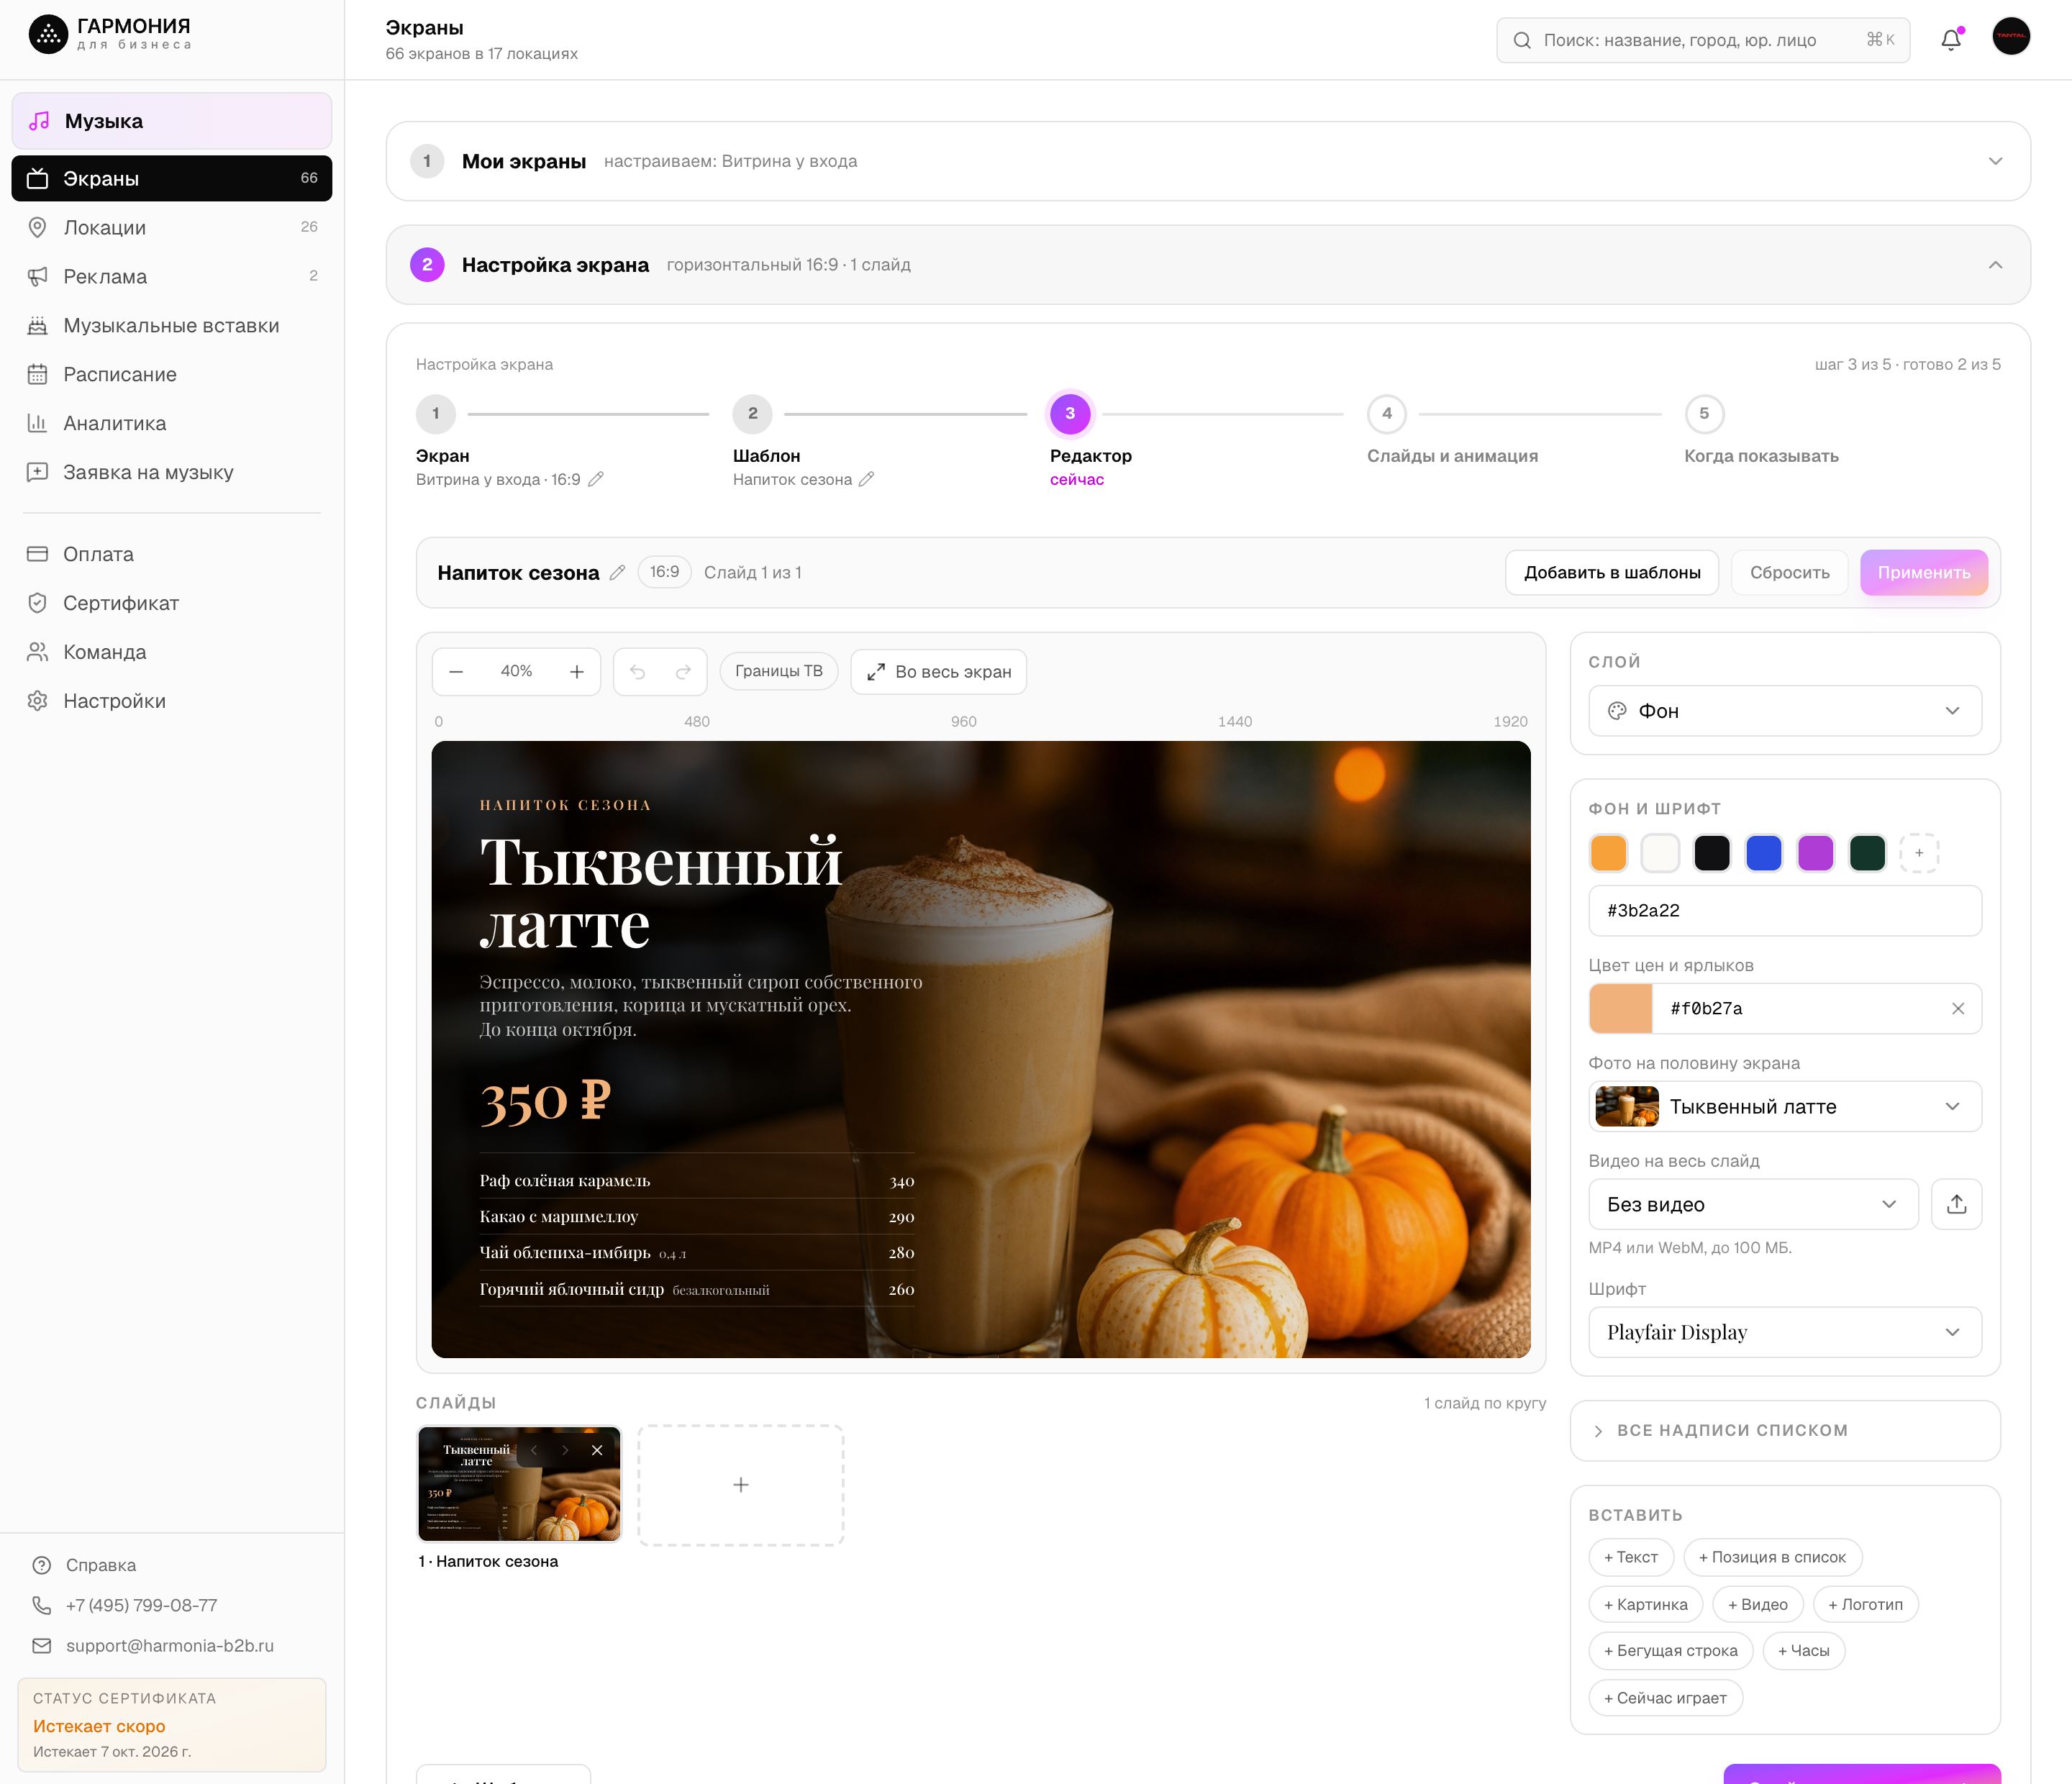The height and width of the screenshot is (1784, 2072).
Task: Undo the last editor action
Action: (x=637, y=672)
